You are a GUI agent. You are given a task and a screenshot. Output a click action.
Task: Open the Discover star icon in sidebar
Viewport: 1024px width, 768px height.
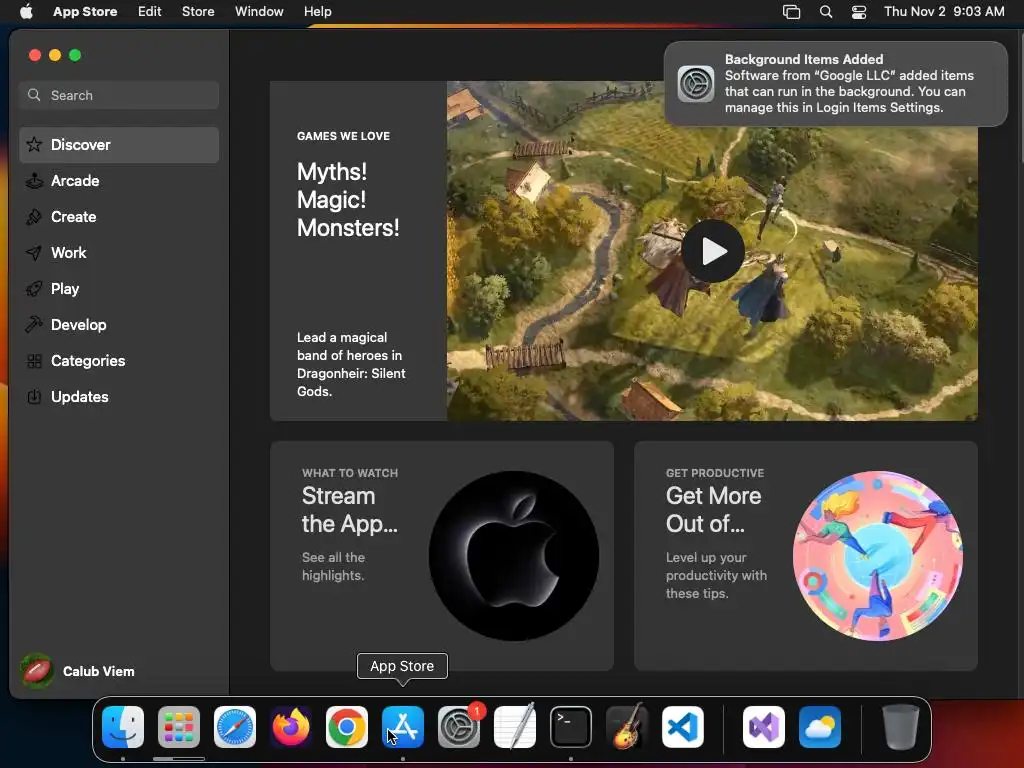34,144
